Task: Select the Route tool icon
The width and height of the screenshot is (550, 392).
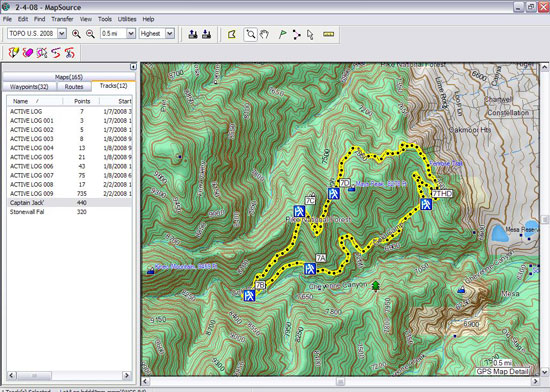Action: (x=297, y=34)
